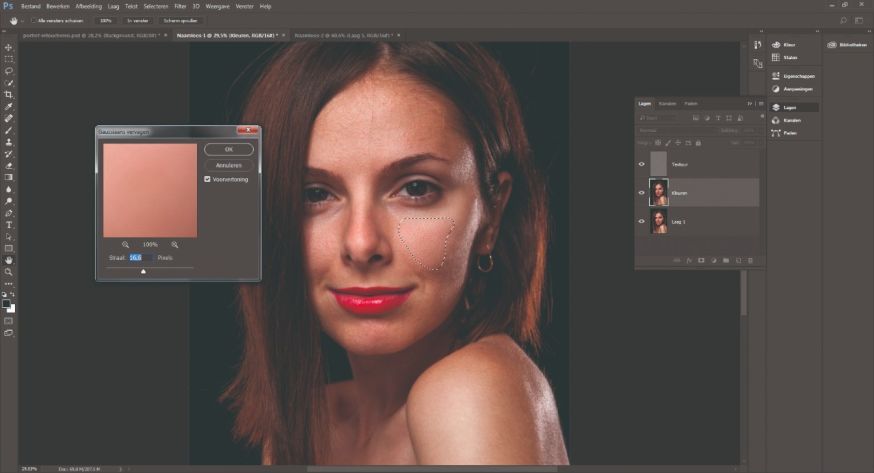Click the Annuleren button
The height and width of the screenshot is (473, 874).
pyautogui.click(x=229, y=164)
